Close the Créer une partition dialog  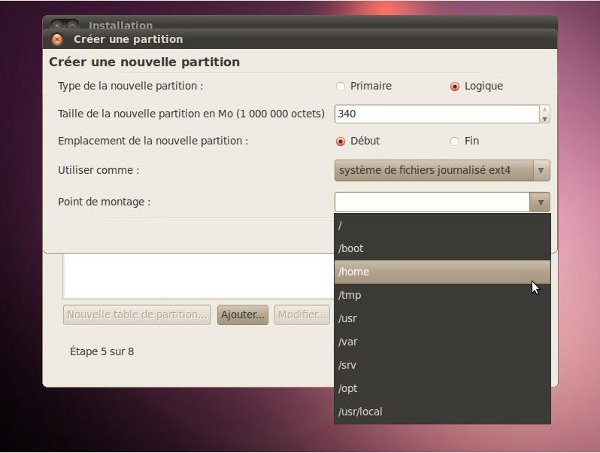point(57,39)
